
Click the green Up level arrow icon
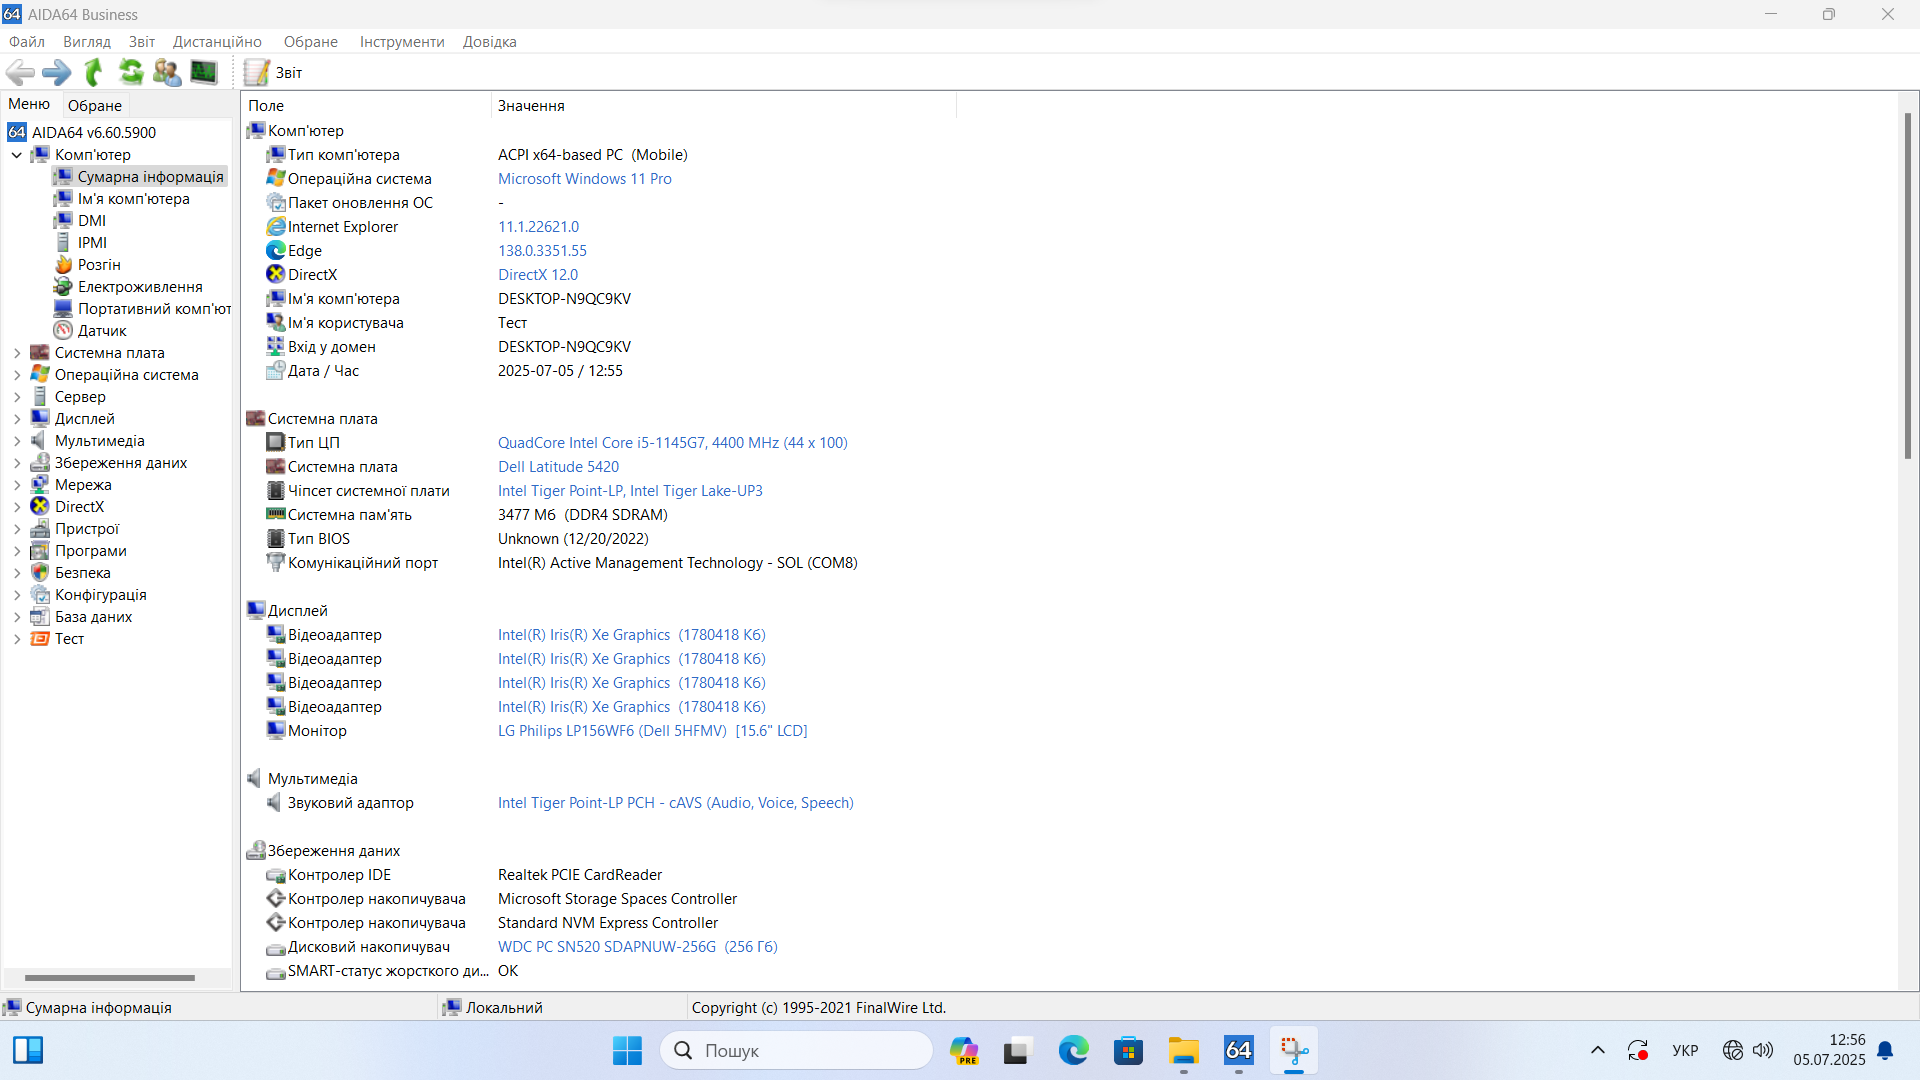point(94,72)
